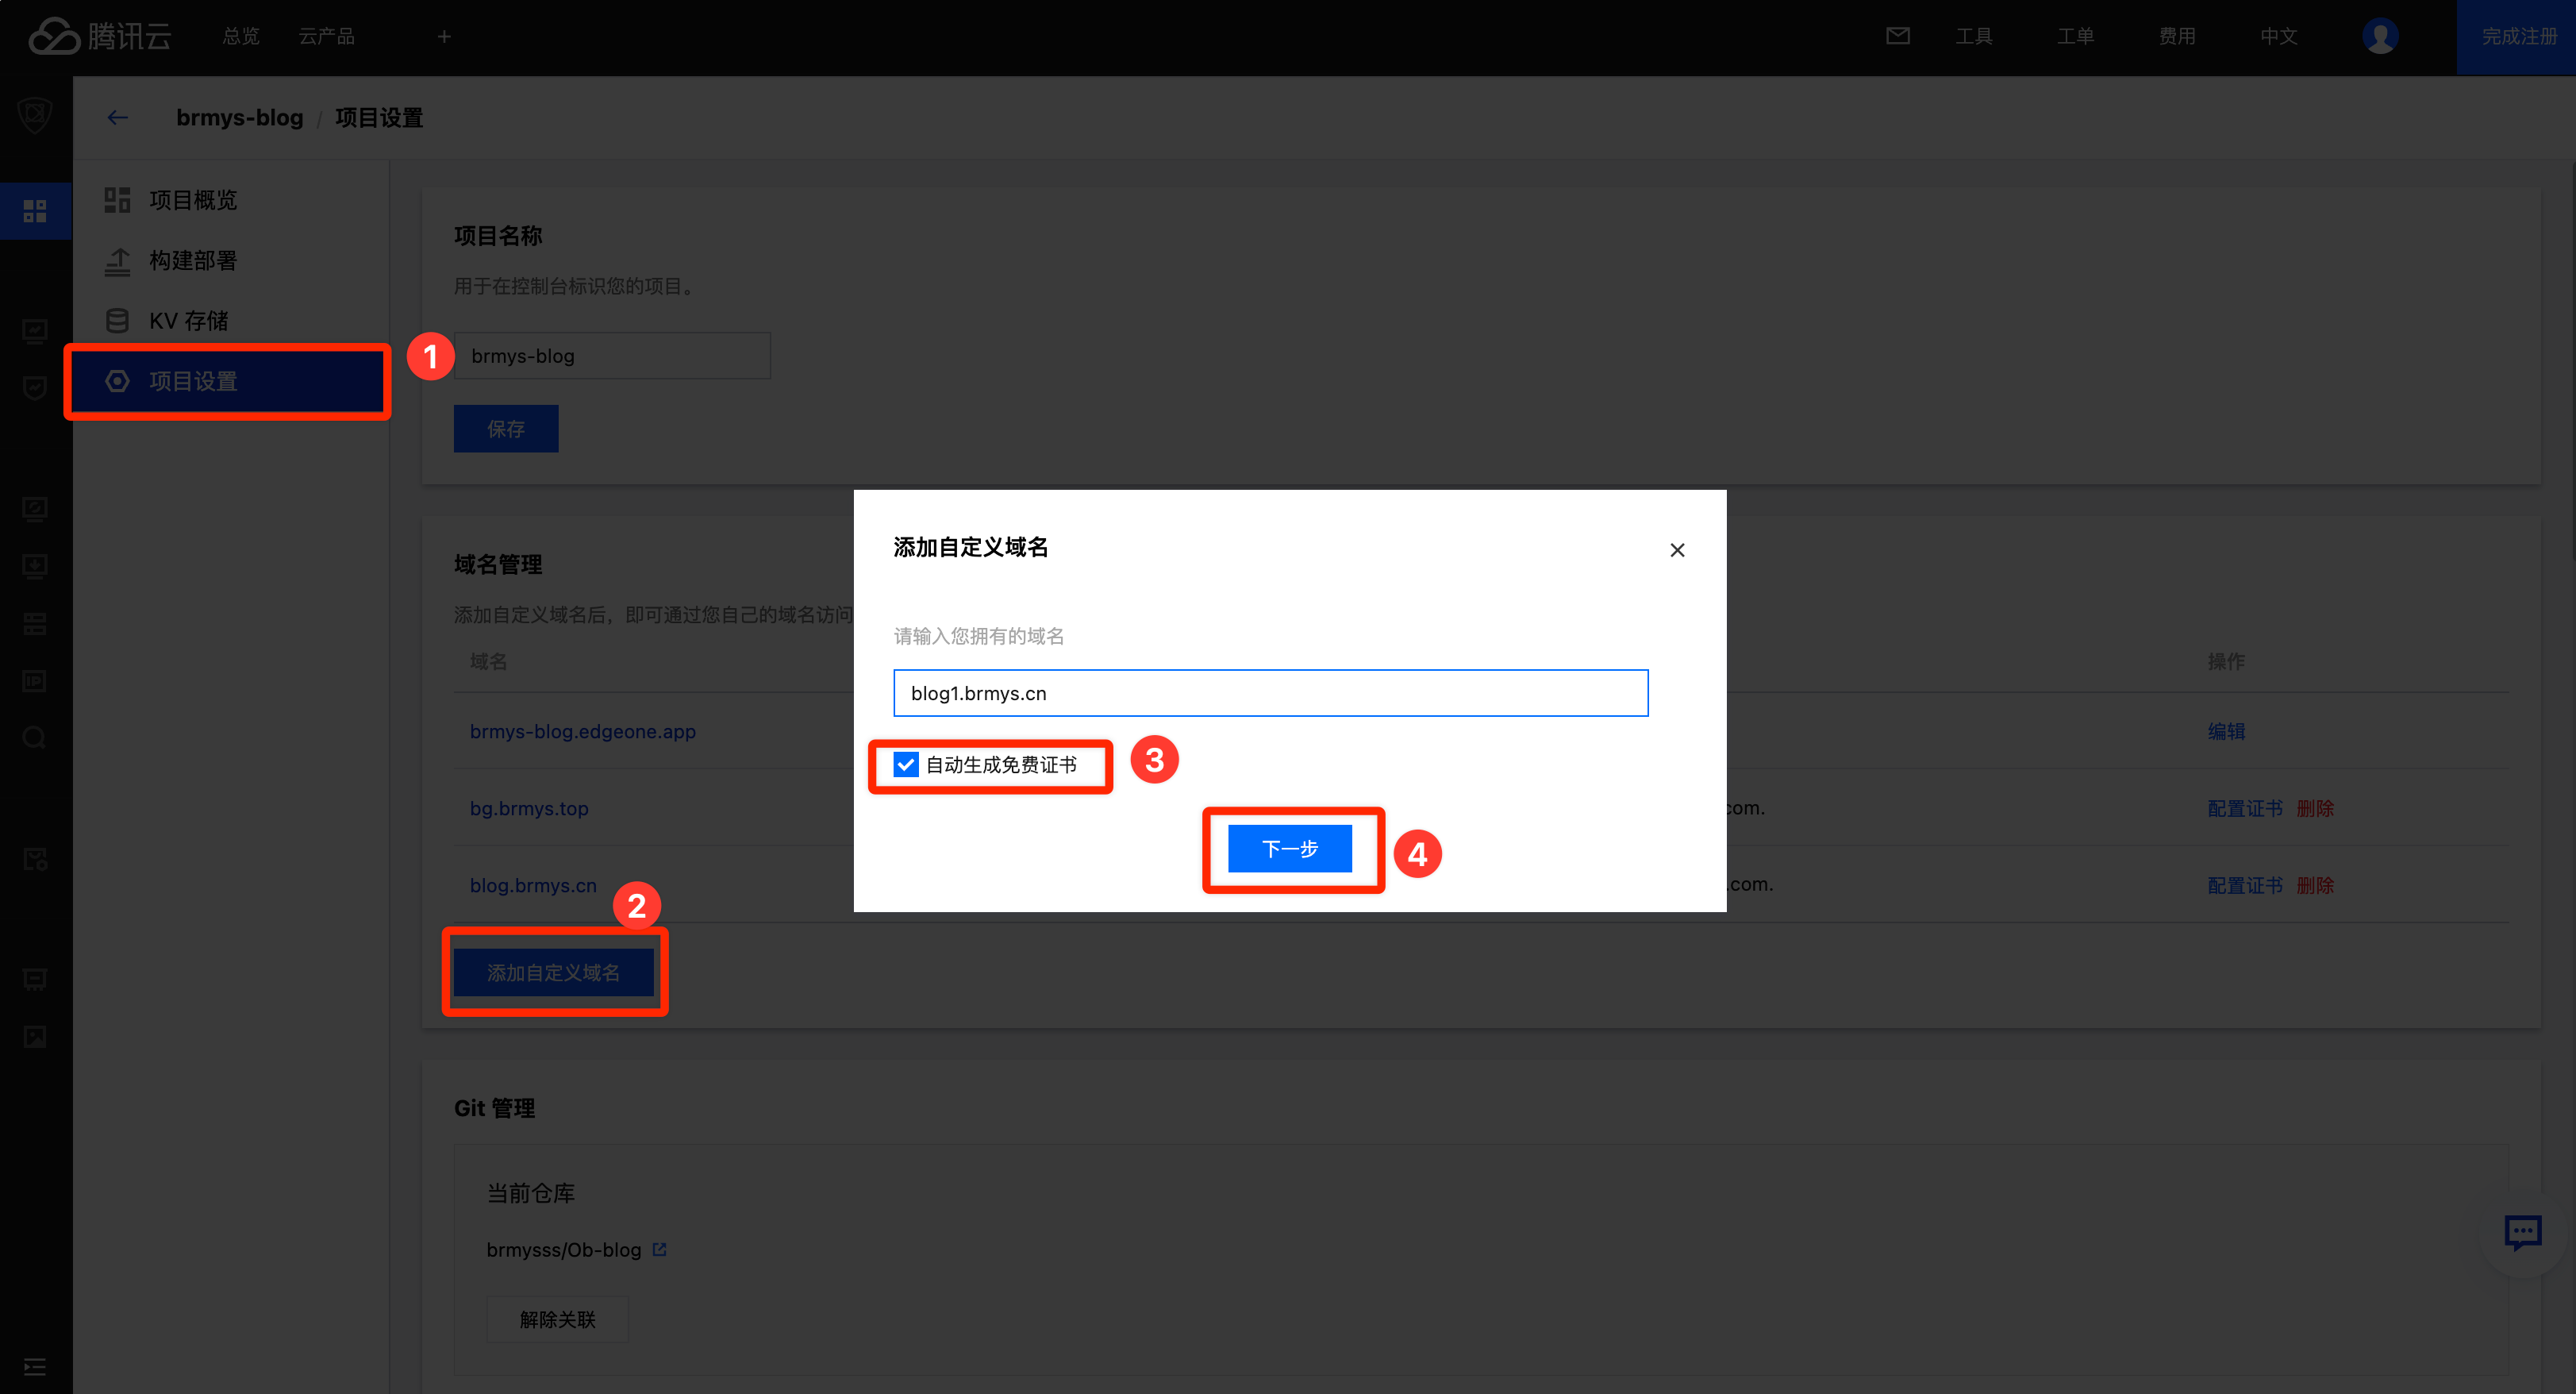The height and width of the screenshot is (1394, 2576).
Task: Open the brmys-blog.edgeone.app link
Action: click(583, 731)
